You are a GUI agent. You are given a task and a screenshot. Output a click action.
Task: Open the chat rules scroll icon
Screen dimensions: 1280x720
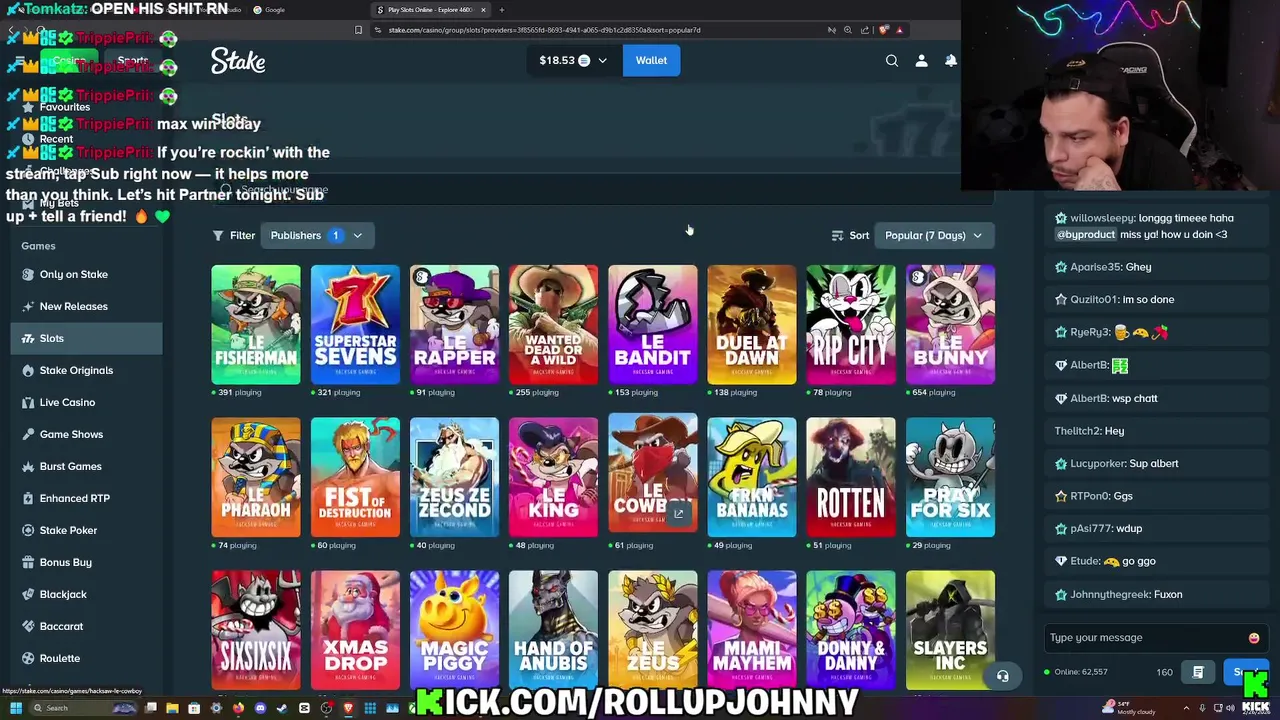(x=1198, y=672)
